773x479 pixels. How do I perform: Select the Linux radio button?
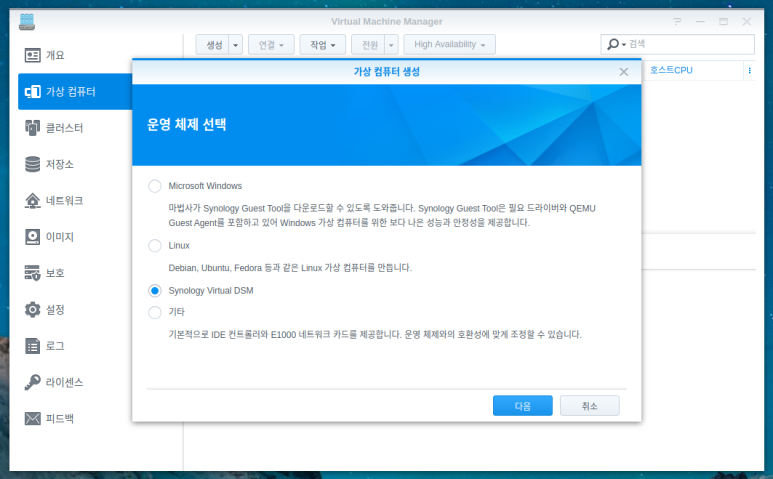[x=155, y=245]
